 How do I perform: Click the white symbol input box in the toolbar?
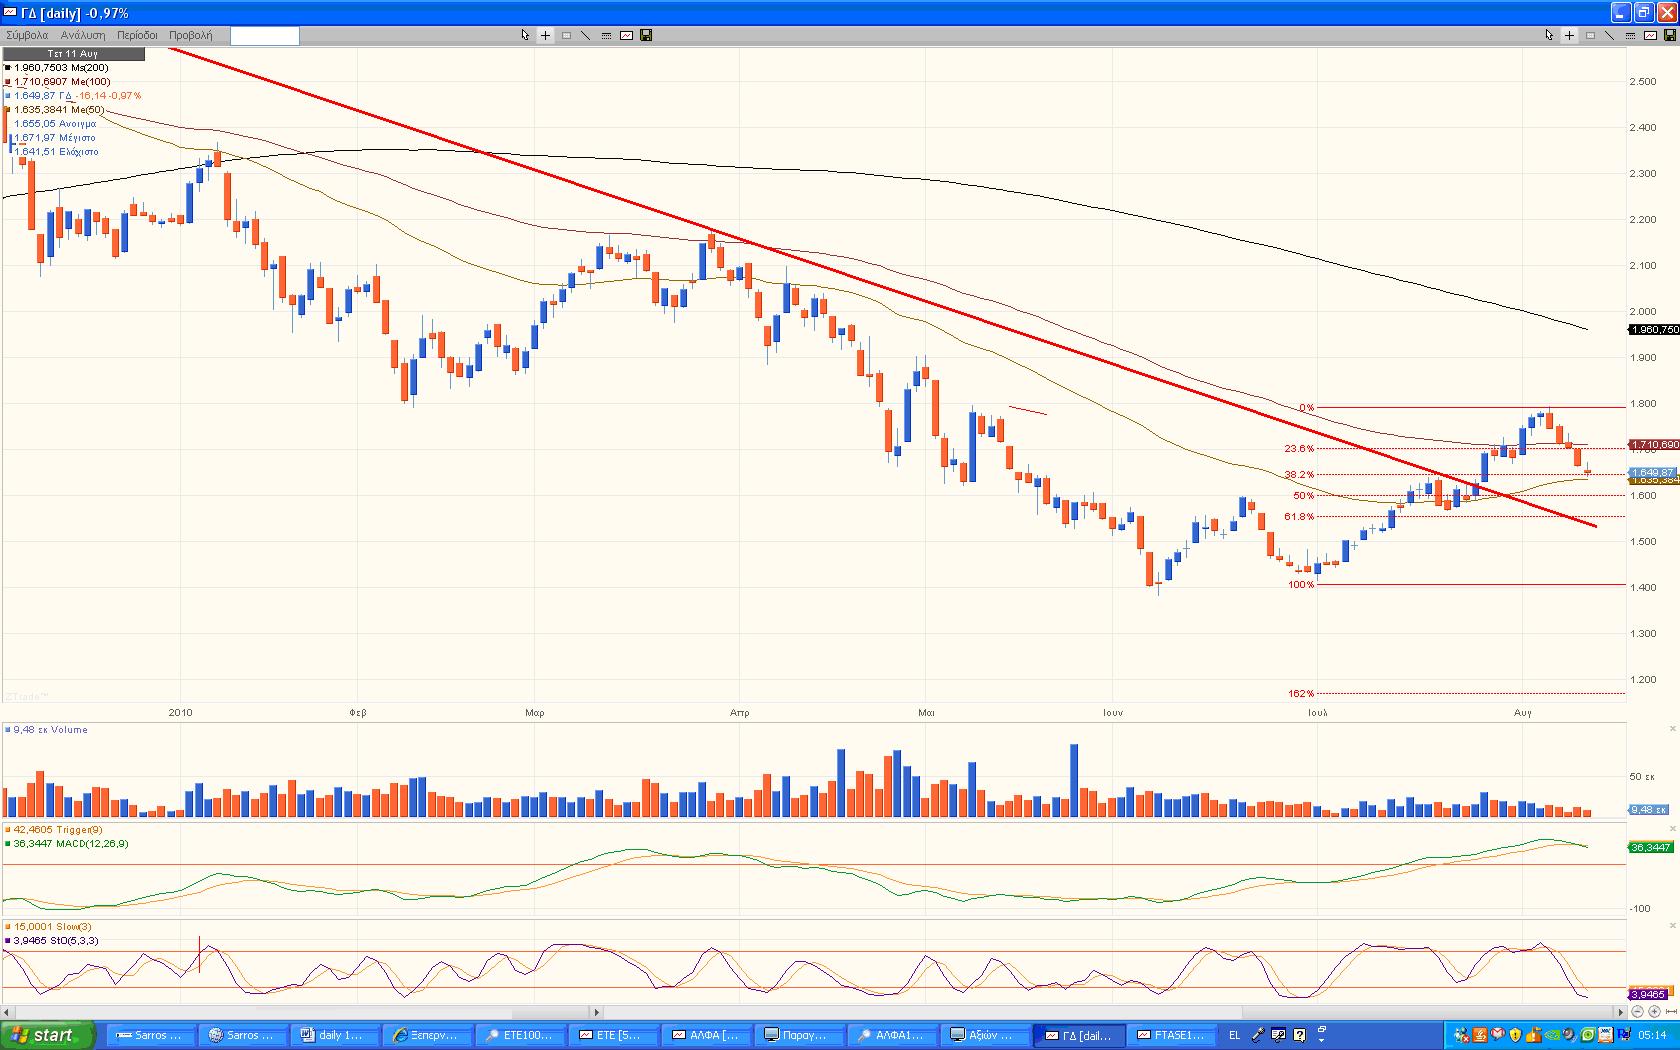[265, 36]
